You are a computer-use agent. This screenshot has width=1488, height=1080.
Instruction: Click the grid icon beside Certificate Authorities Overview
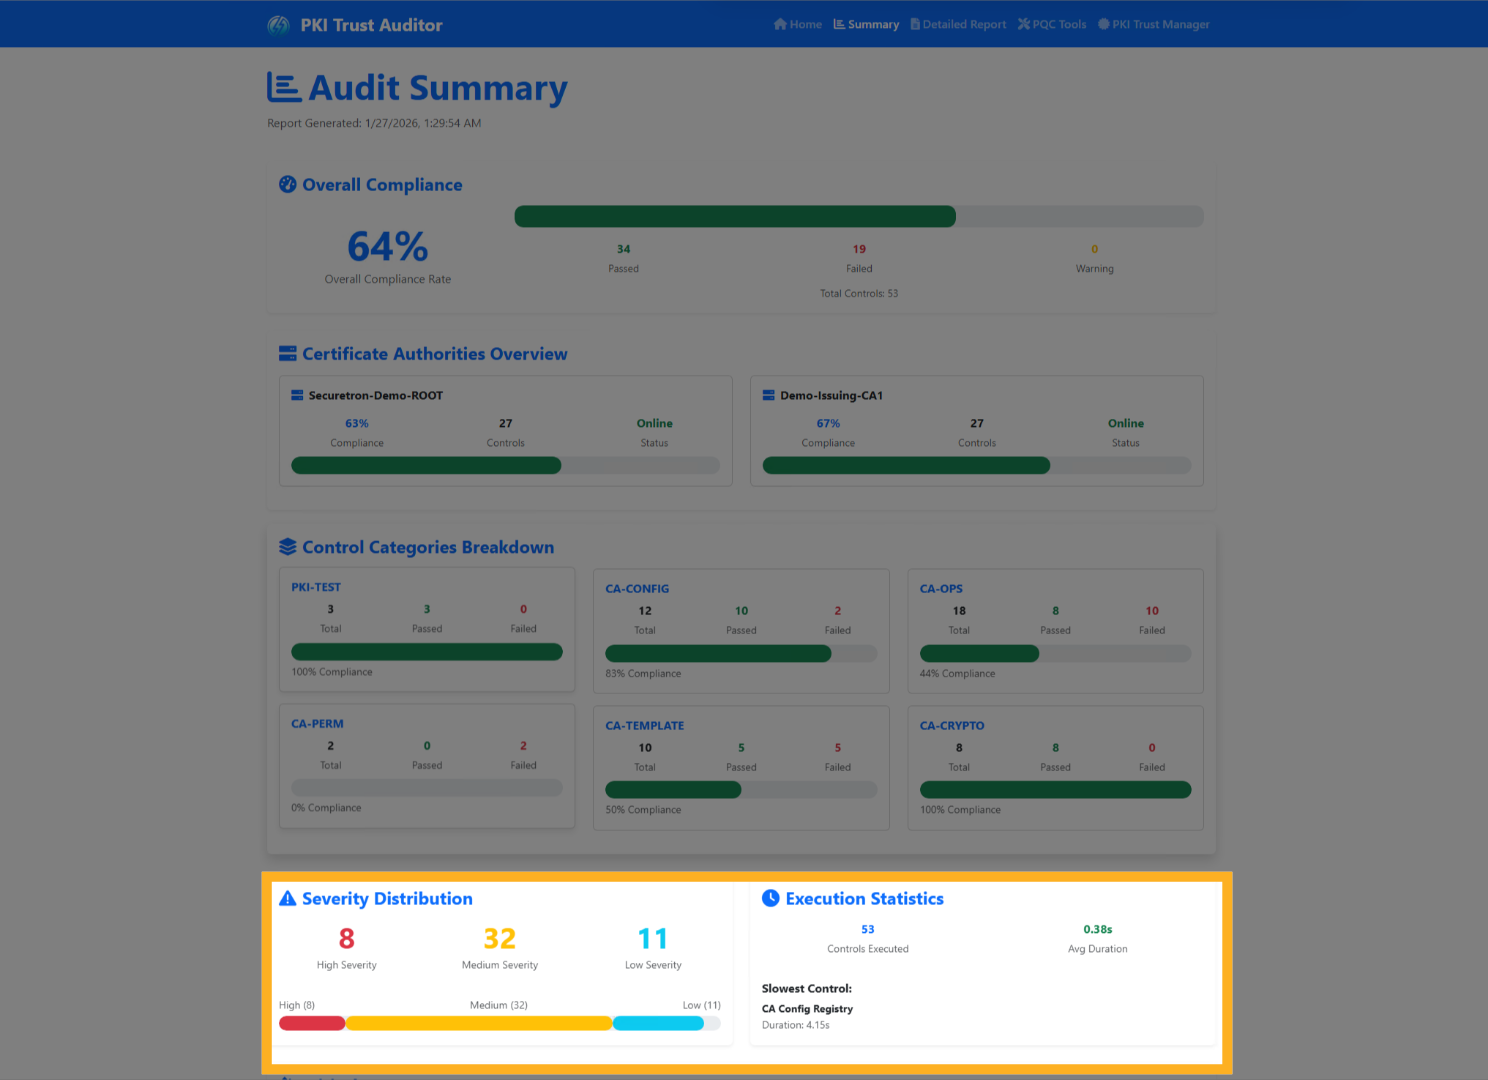point(286,353)
